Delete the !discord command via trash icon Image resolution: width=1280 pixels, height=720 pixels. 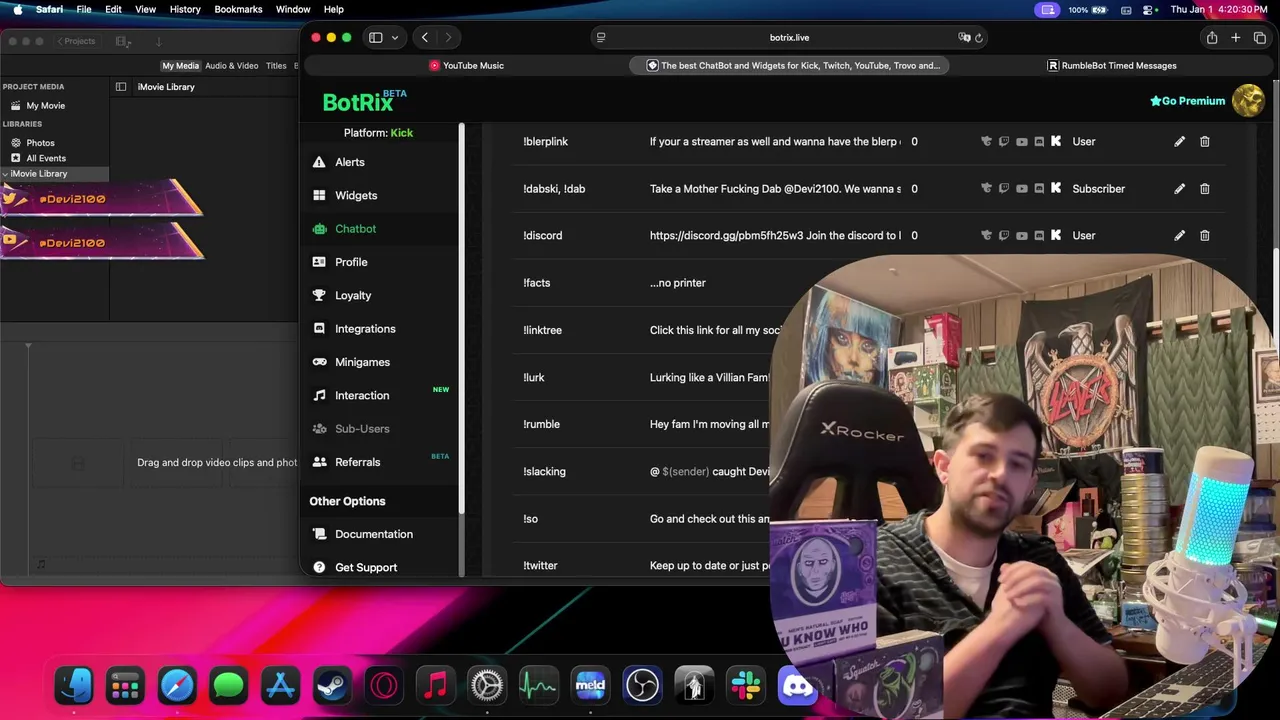[x=1204, y=235]
